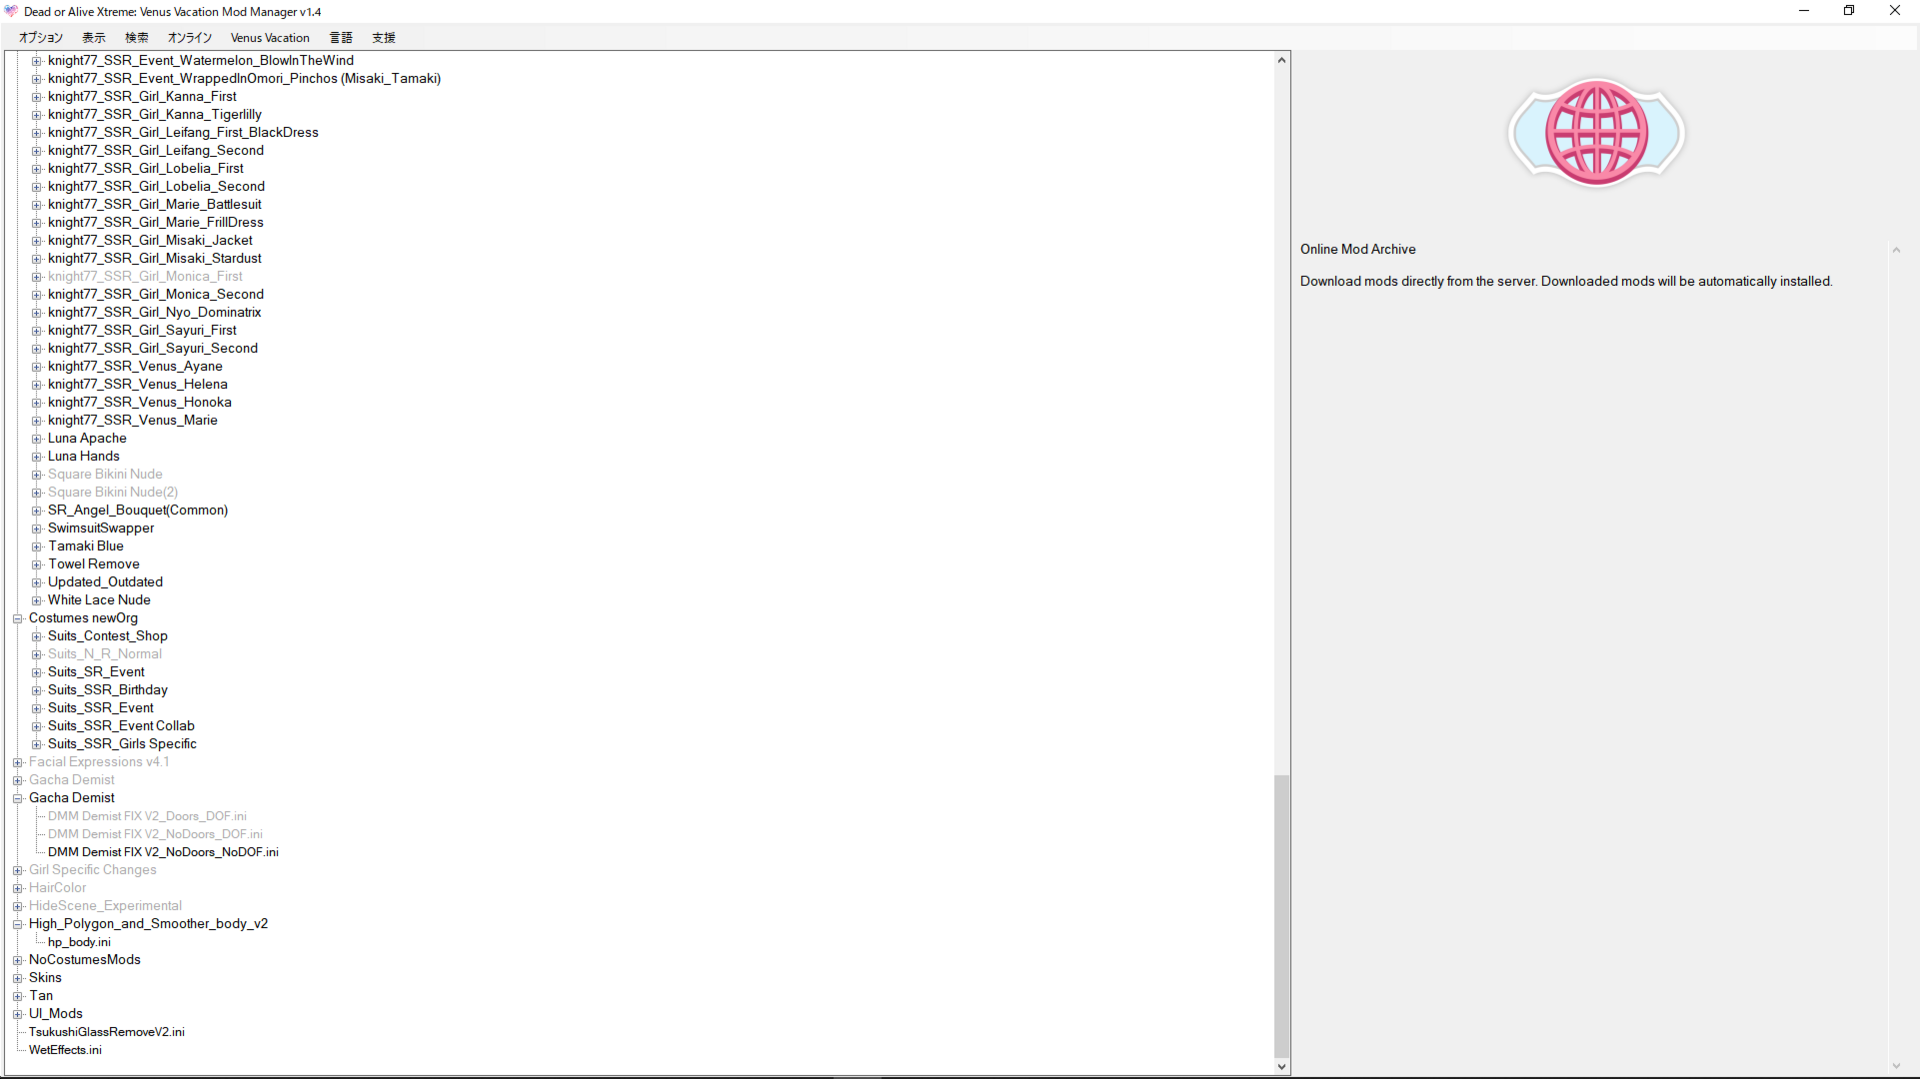Restore down the Mod Manager window
The height and width of the screenshot is (1079, 1920).
(1849, 11)
